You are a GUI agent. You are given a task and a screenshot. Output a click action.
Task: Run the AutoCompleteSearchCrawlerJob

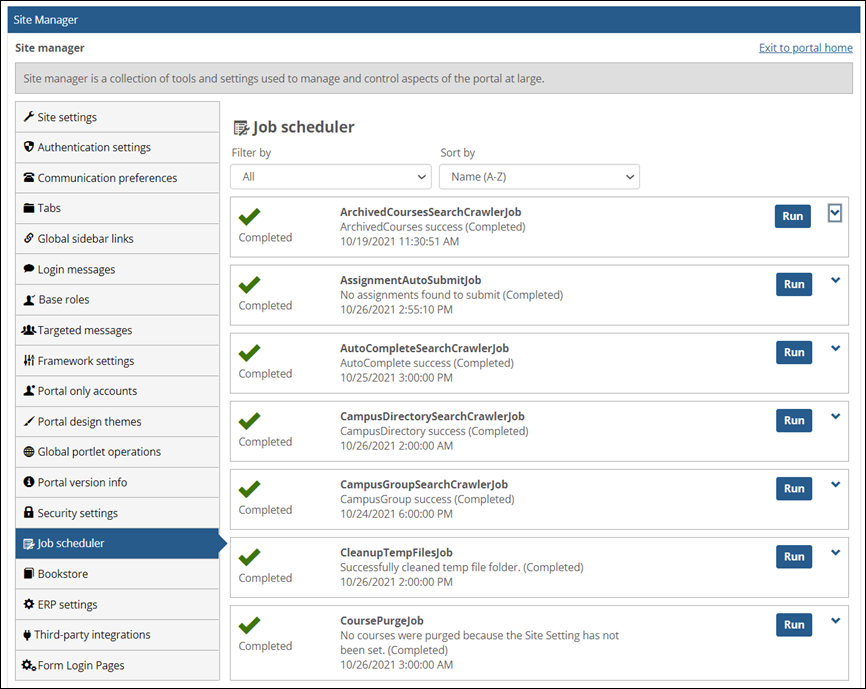(794, 352)
